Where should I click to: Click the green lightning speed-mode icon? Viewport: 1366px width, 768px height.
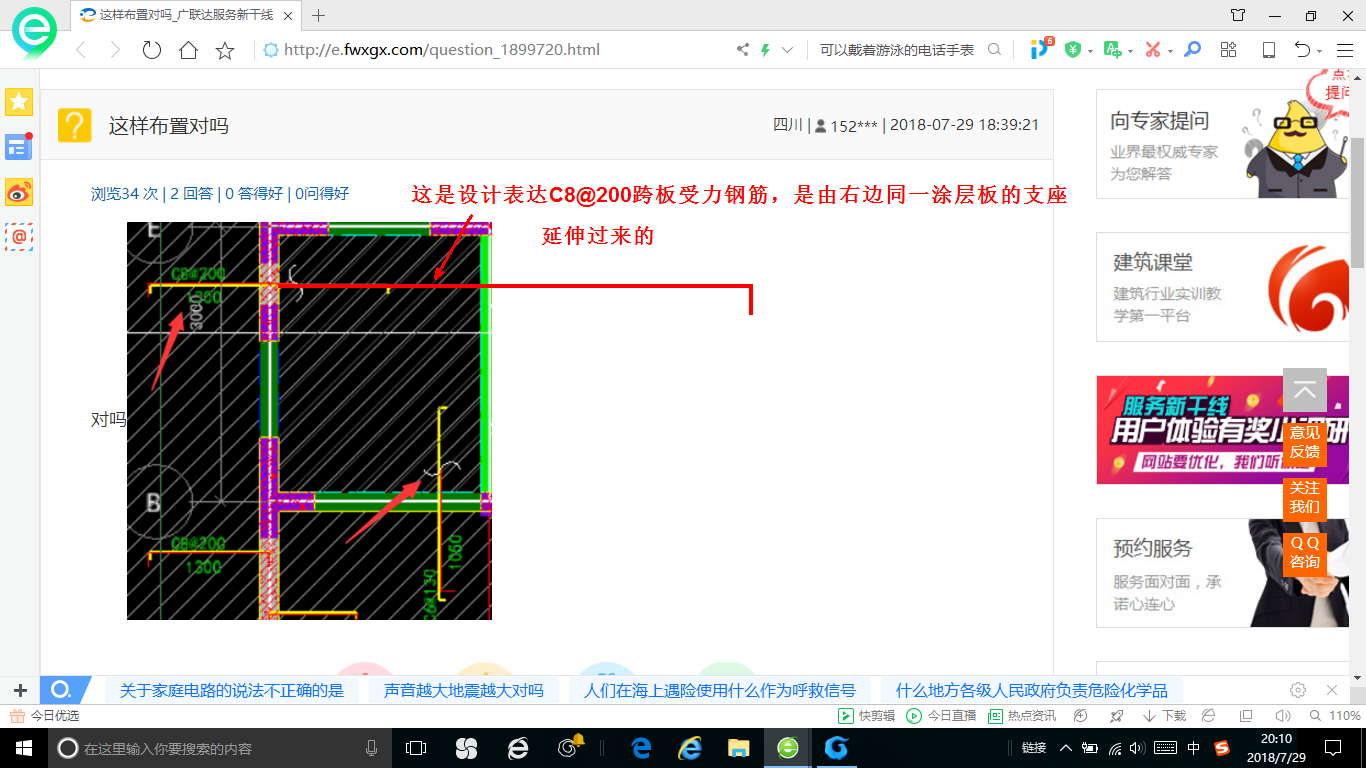(766, 49)
